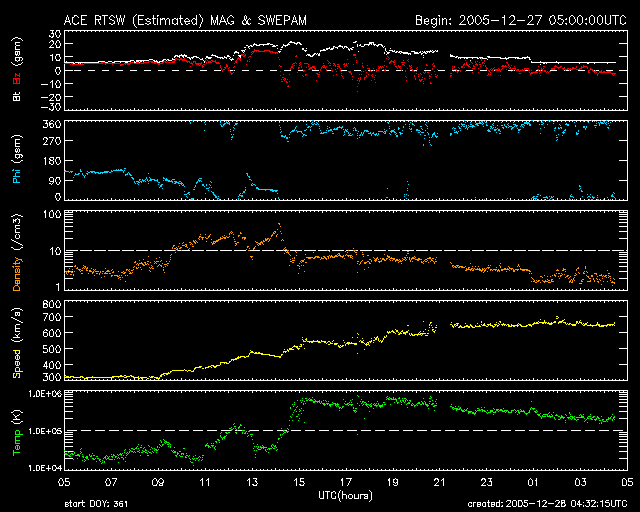Viewport: 640px width, 512px height.
Task: Click the '300' value on the Speed axis
Action: click(52, 376)
